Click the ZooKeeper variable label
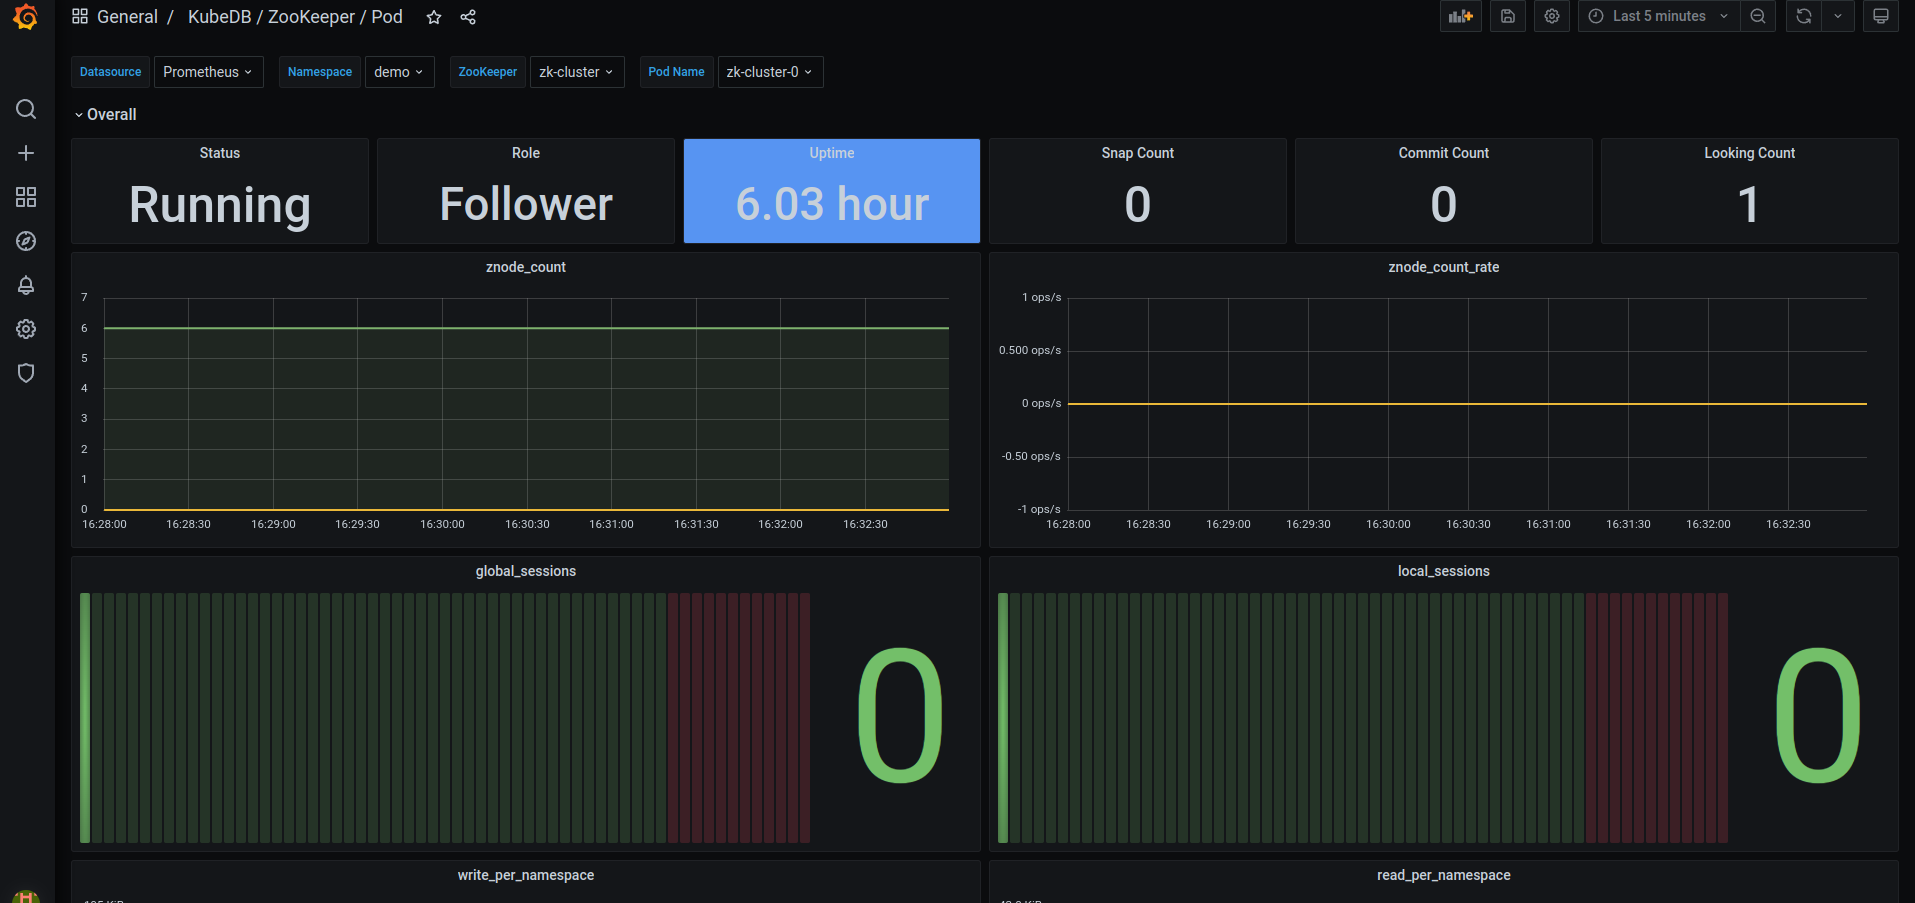 click(488, 72)
